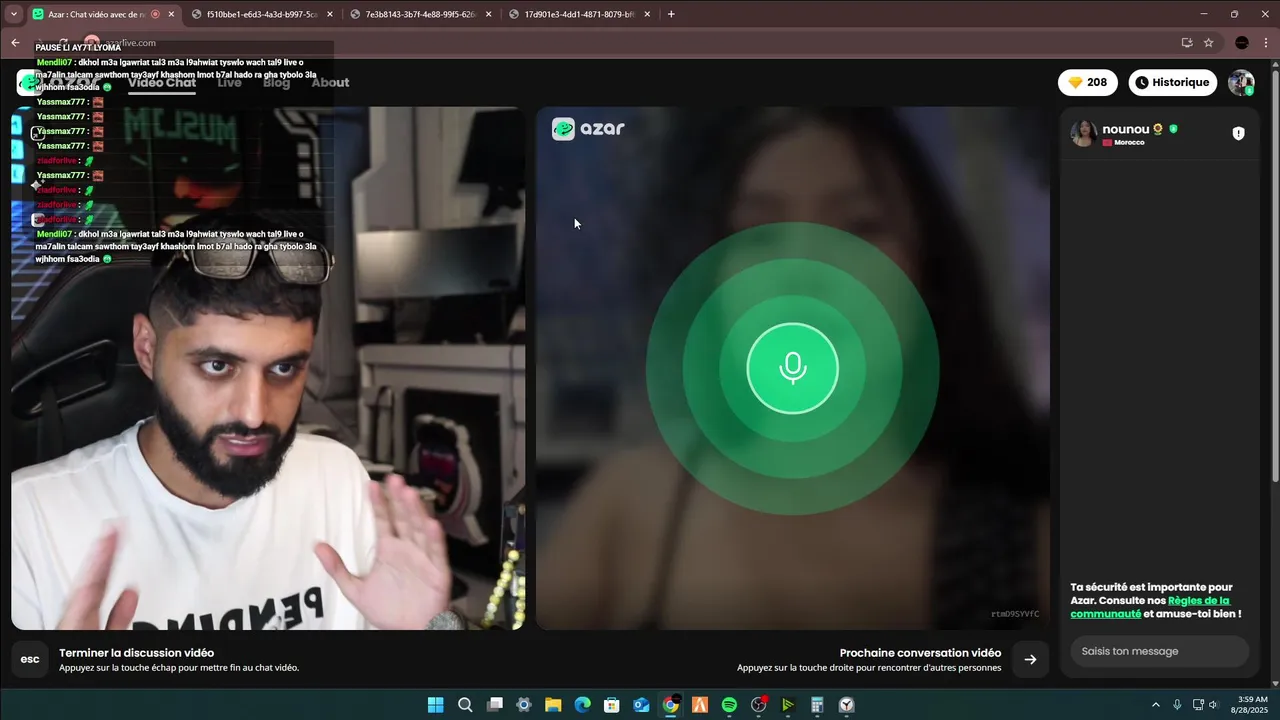Switch to the 7e3b8143 browser tab
Viewport: 1280px width, 720px height.
click(x=420, y=14)
